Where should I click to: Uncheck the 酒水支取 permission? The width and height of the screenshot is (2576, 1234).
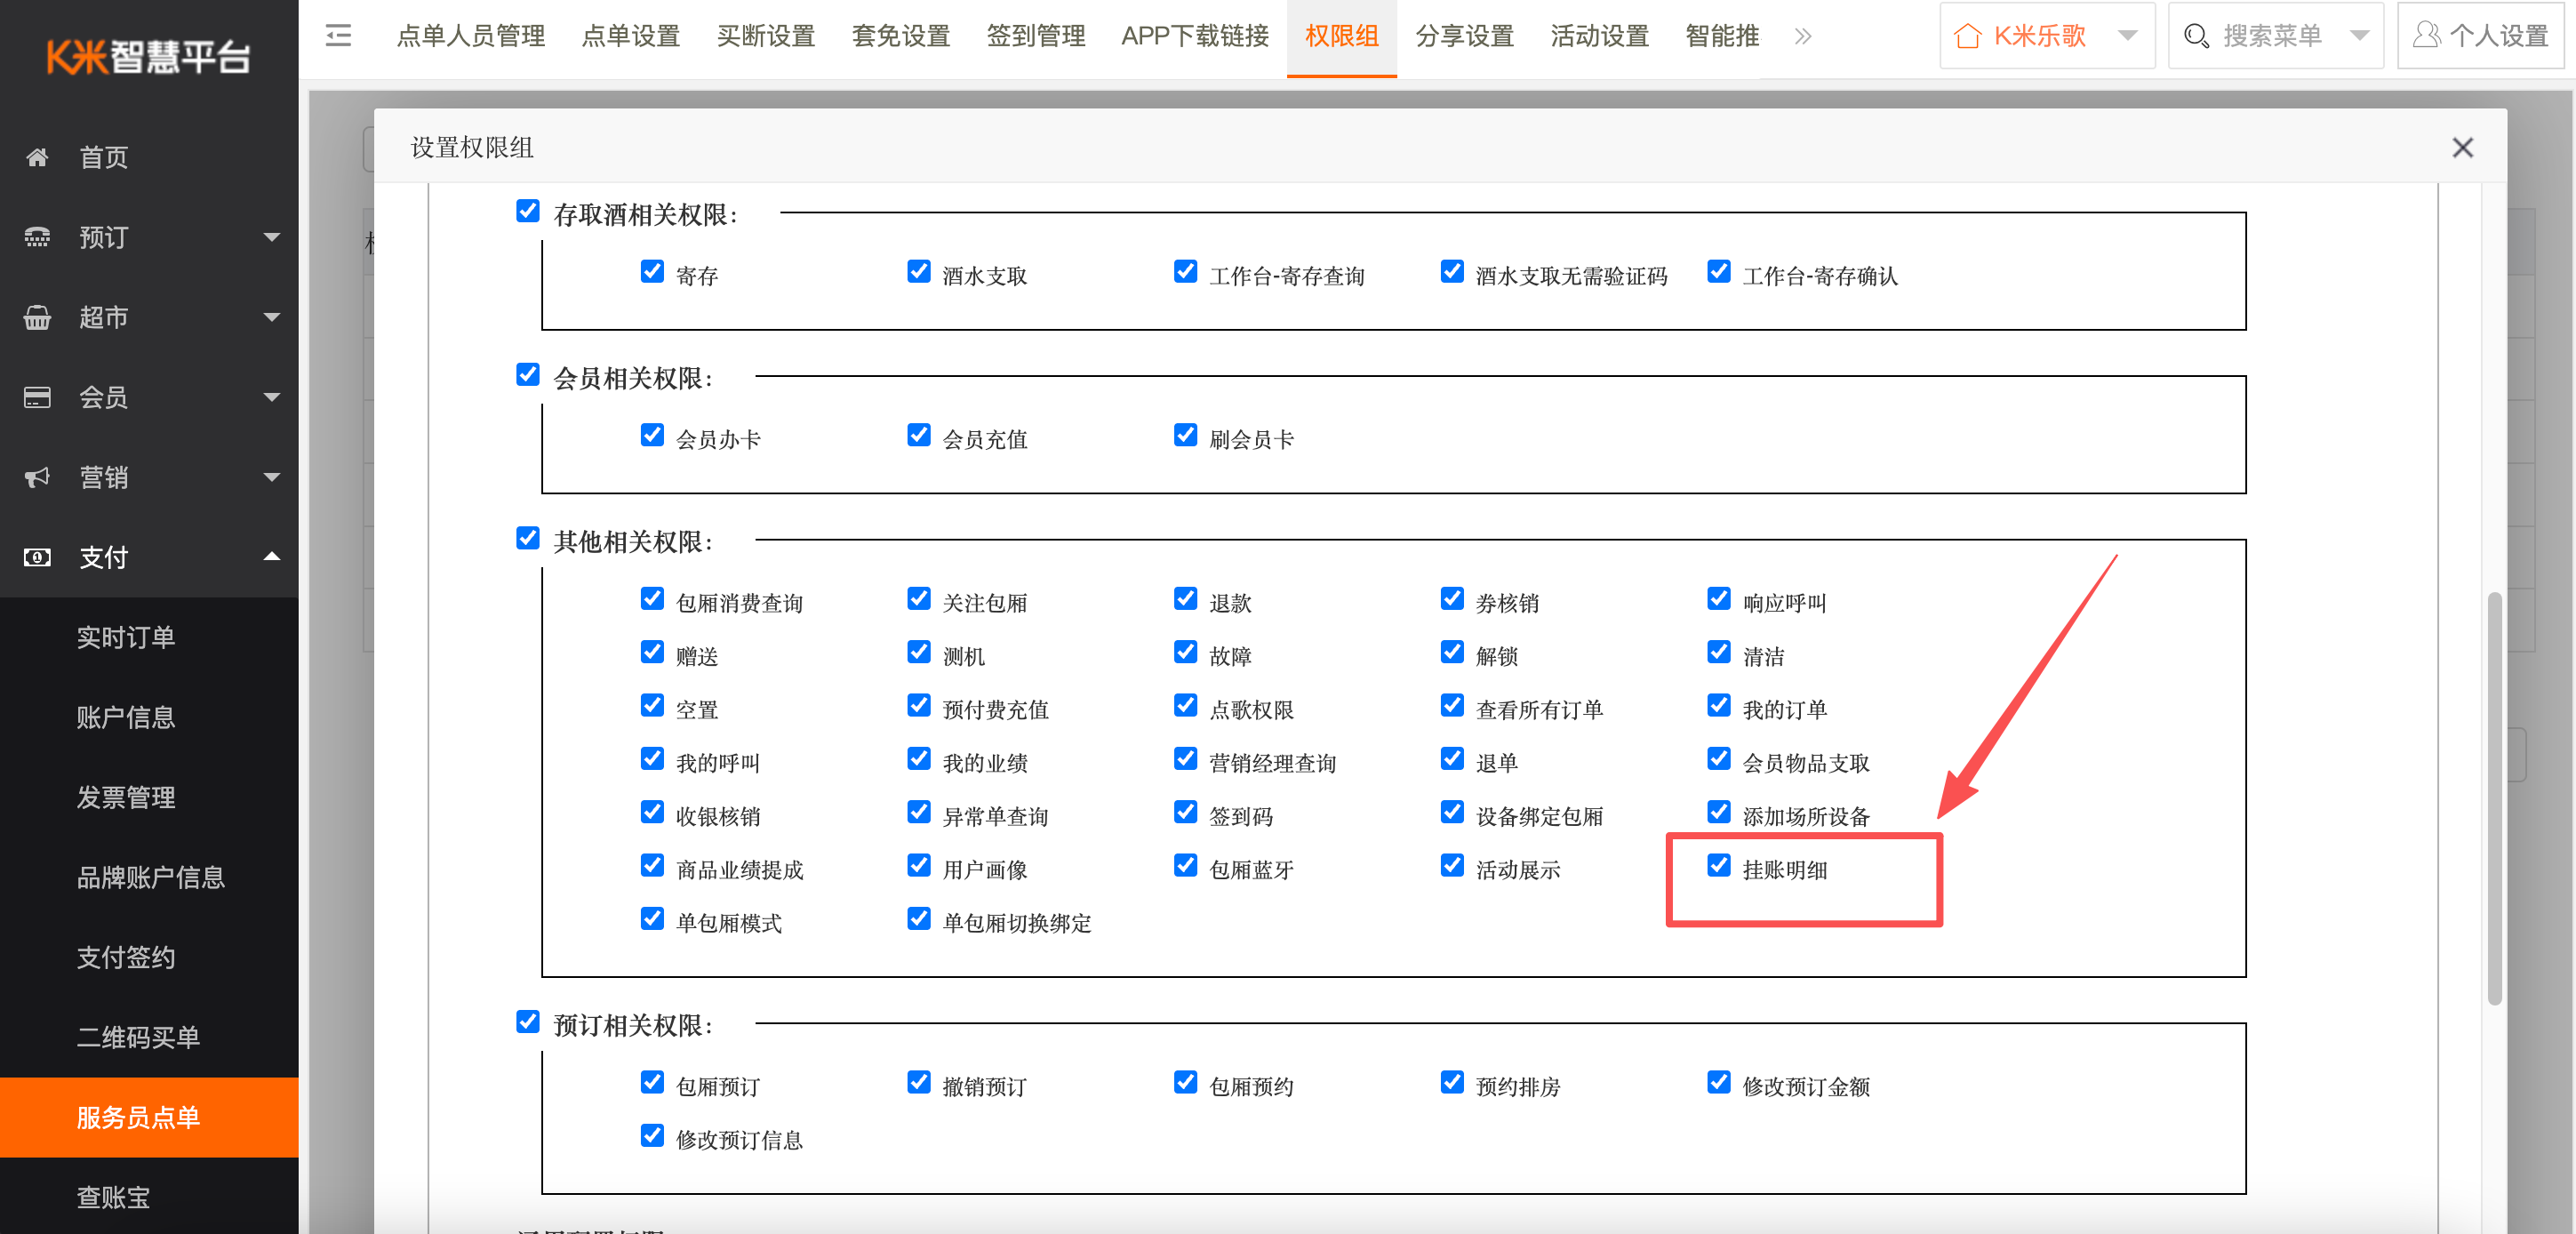pos(919,271)
